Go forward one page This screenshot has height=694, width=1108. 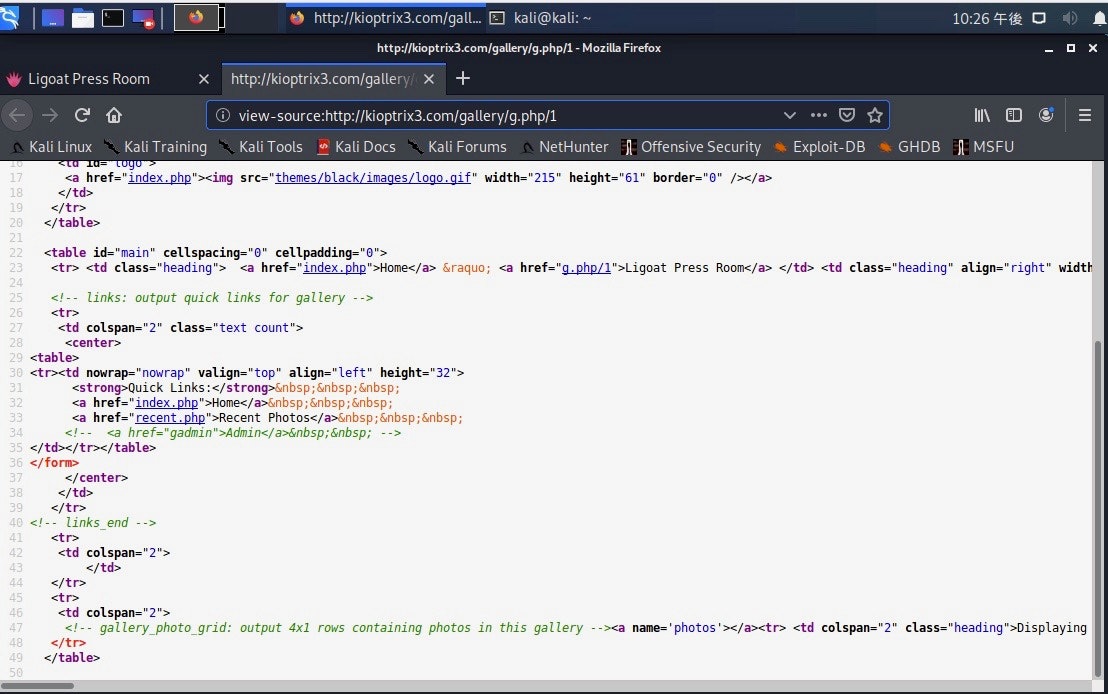coord(50,115)
